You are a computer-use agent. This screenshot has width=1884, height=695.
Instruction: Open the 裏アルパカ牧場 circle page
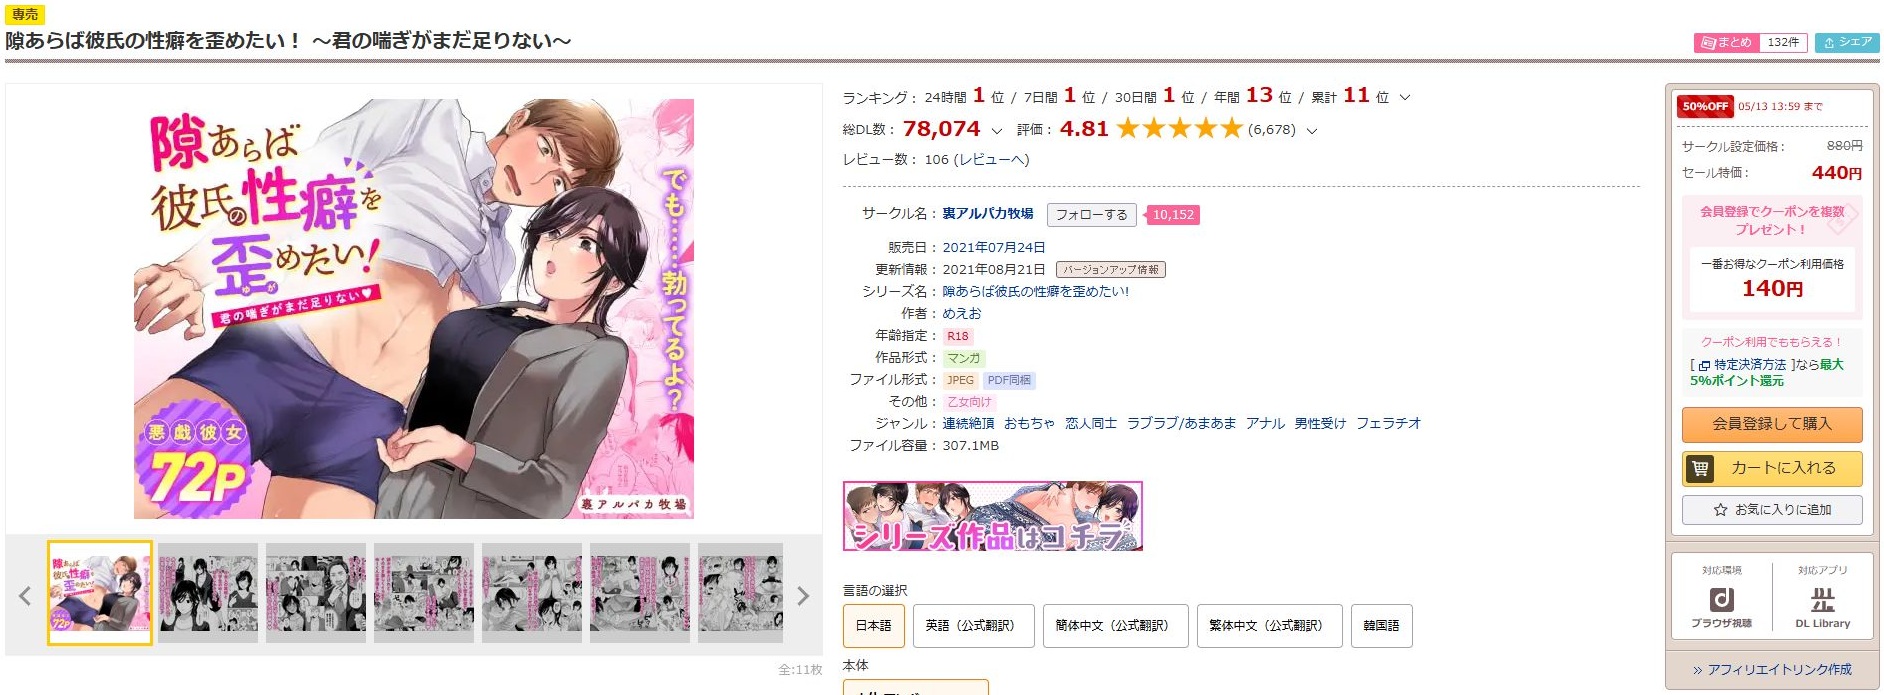(988, 214)
